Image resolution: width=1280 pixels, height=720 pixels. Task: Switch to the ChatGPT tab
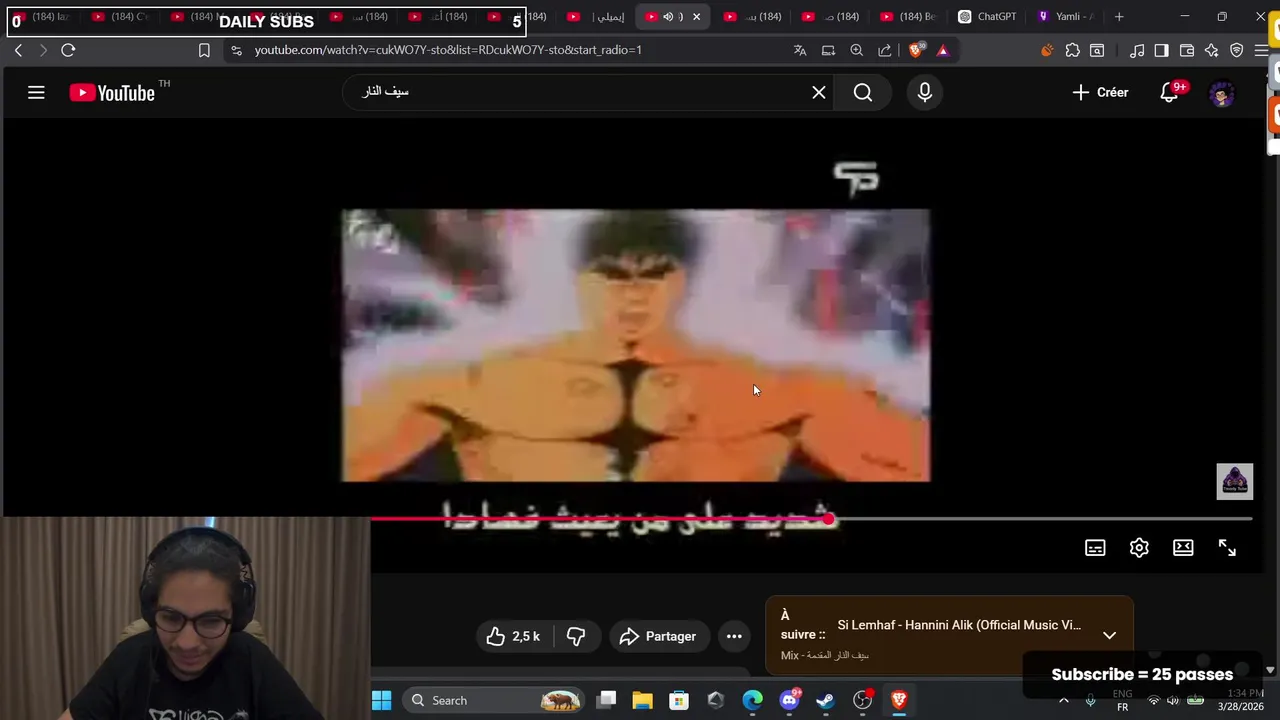point(987,17)
